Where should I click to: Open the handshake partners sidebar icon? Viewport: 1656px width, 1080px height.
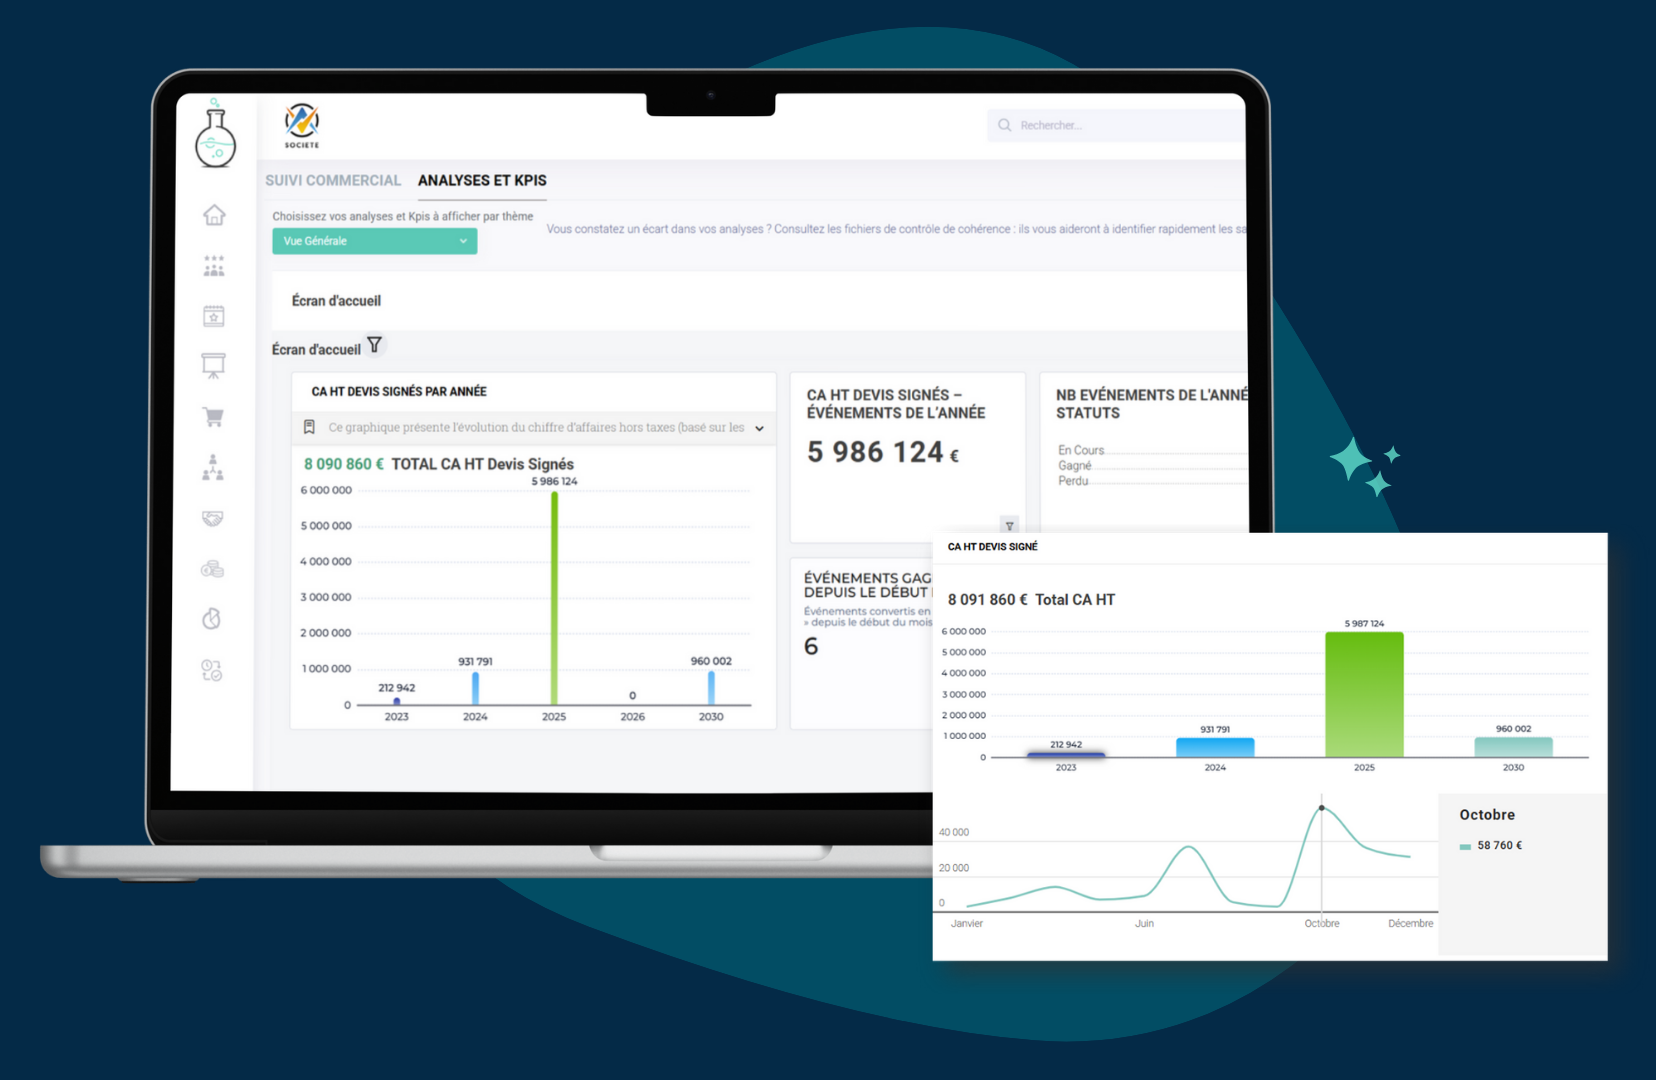click(212, 518)
